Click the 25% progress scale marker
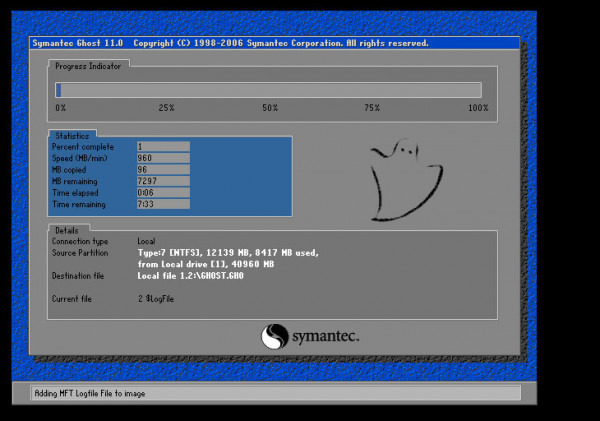Viewport: 600px width, 421px height. [x=166, y=108]
